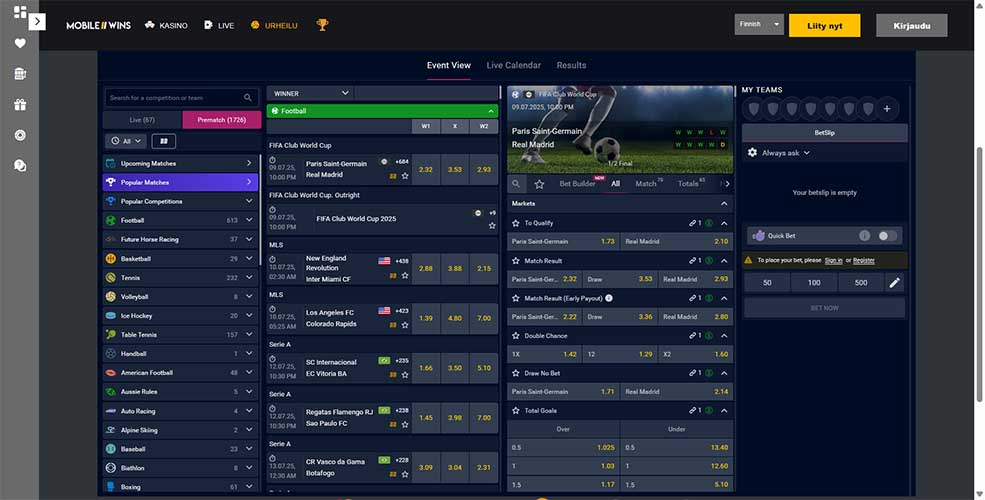
Task: Select the 50 quick stake button
Action: (x=767, y=283)
